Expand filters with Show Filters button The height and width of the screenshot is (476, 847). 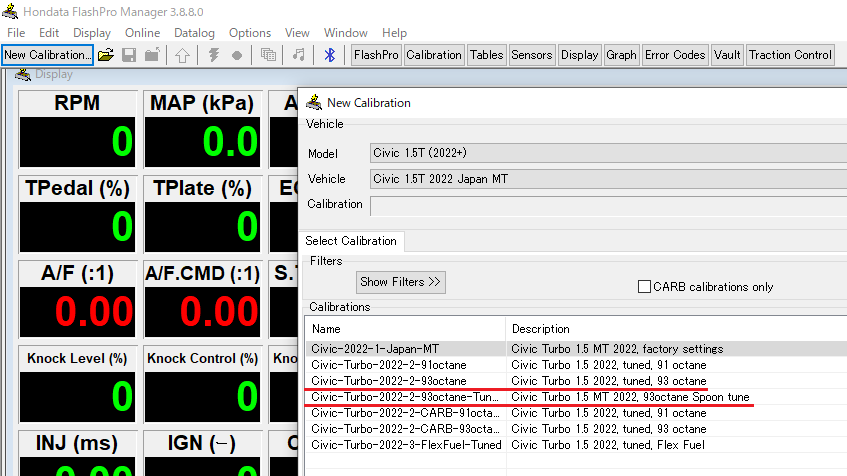click(x=401, y=282)
